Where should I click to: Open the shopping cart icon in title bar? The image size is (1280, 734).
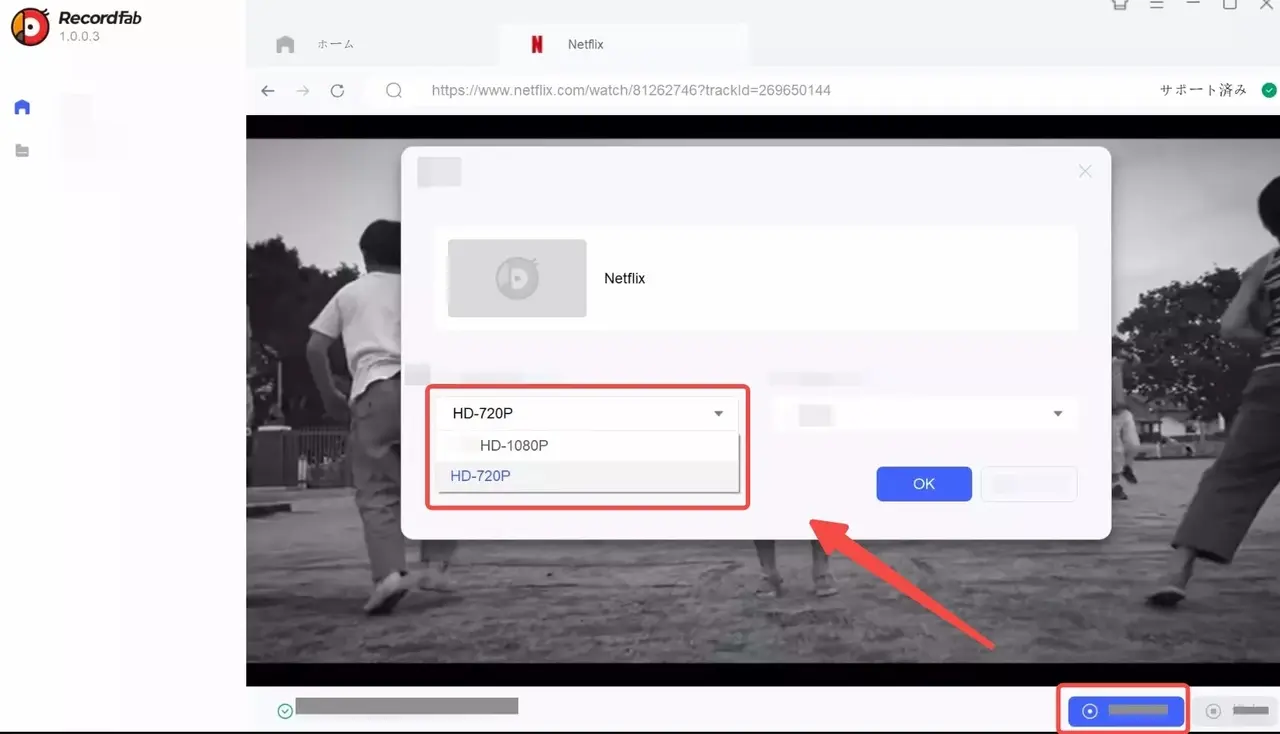pyautogui.click(x=1120, y=4)
